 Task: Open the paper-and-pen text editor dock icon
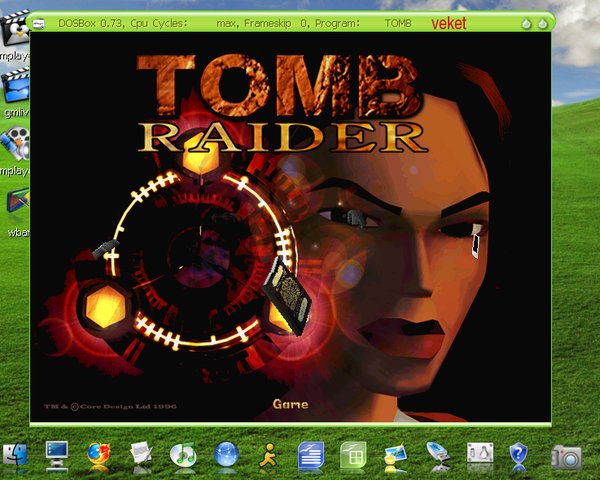click(141, 453)
